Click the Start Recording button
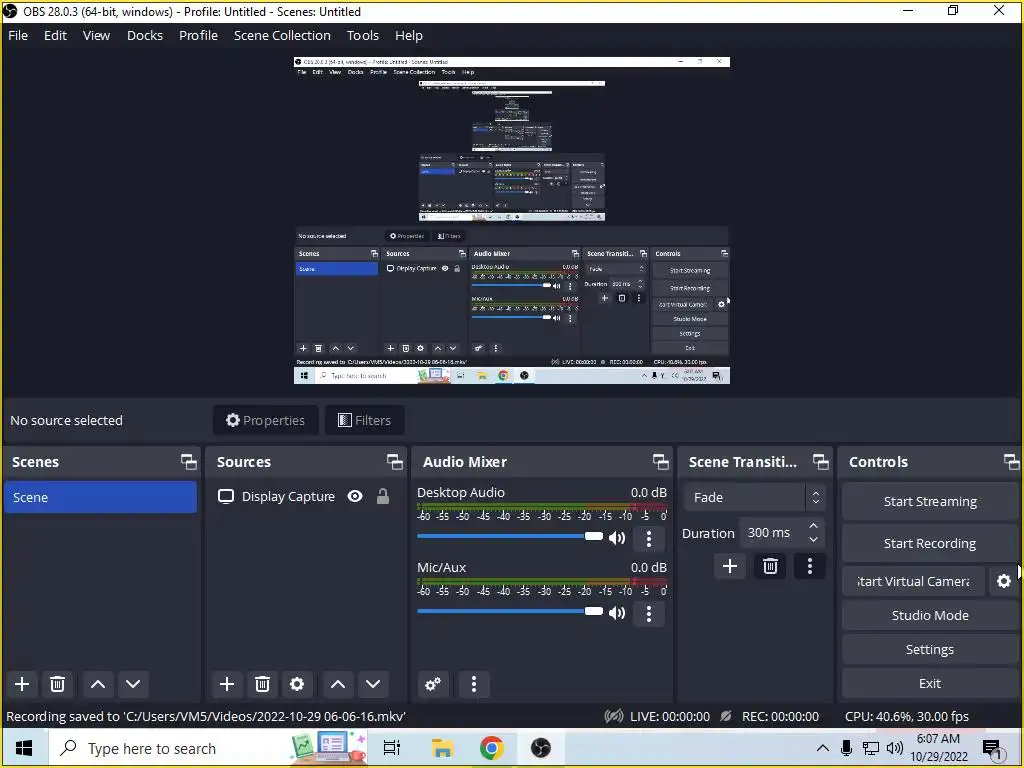This screenshot has height=768, width=1024. (930, 543)
